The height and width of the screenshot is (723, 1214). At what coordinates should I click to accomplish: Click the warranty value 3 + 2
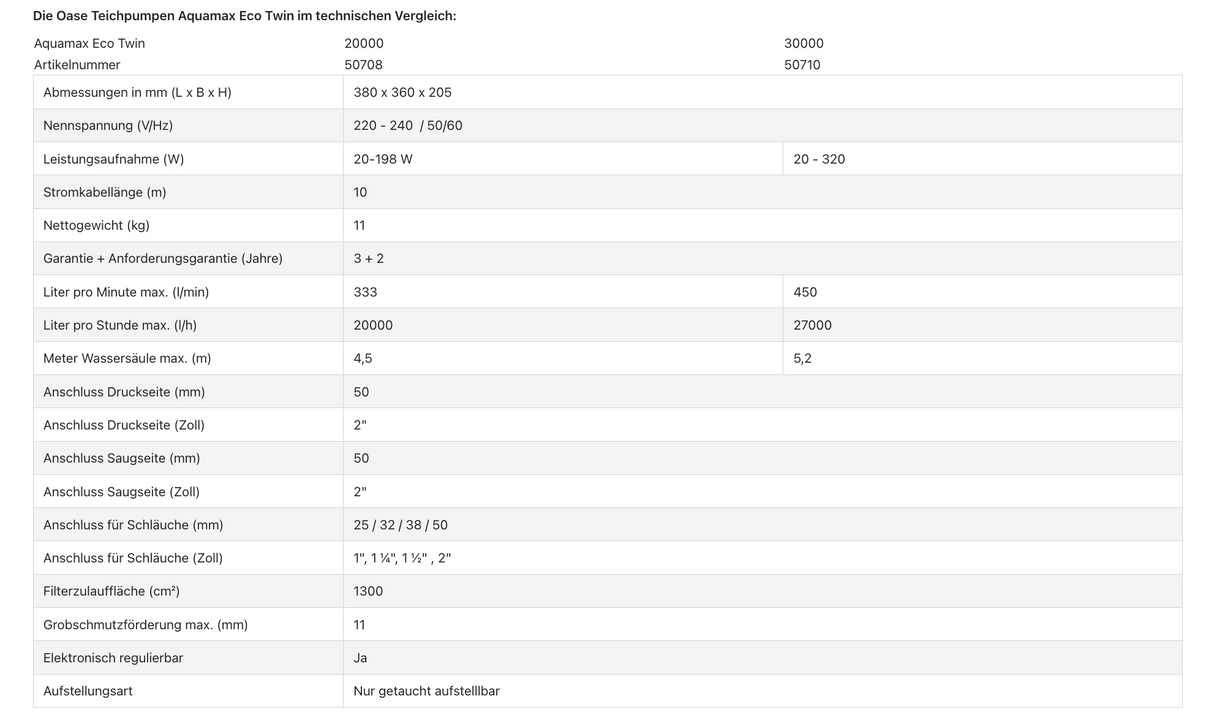click(x=369, y=258)
